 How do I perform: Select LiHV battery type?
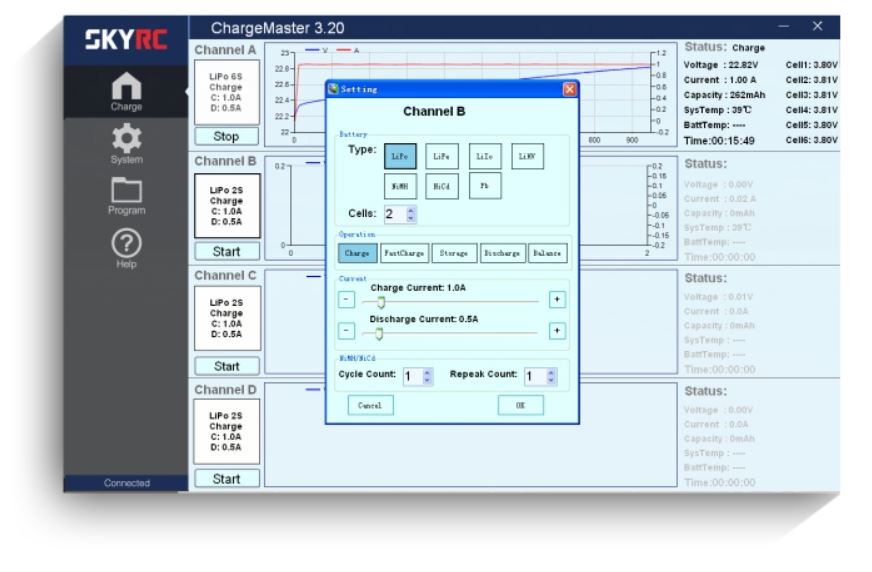click(527, 156)
